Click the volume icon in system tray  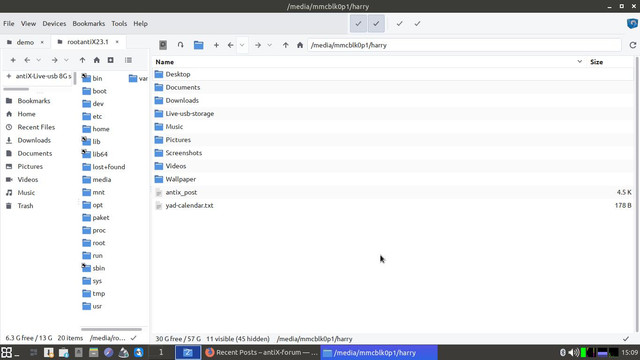[x=574, y=352]
